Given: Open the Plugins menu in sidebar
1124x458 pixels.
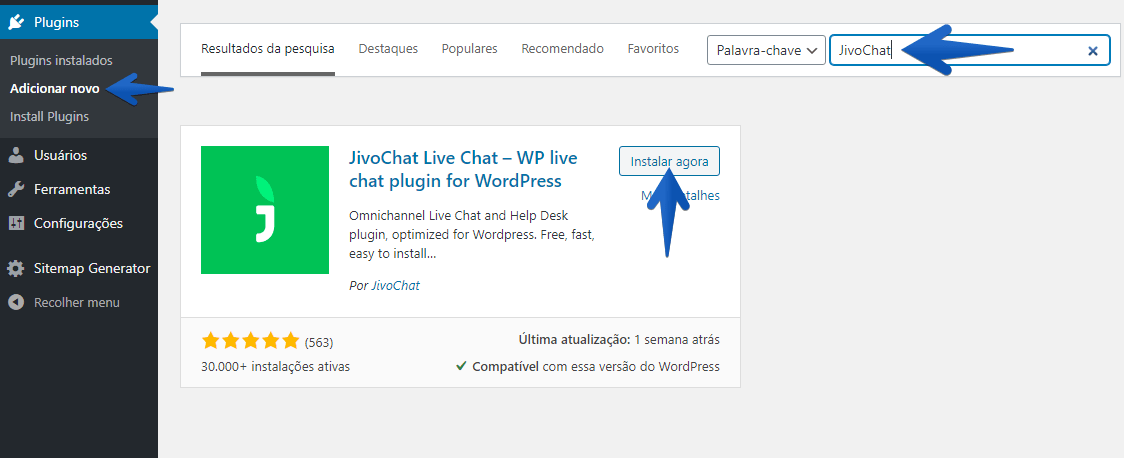Looking at the screenshot, I should (x=79, y=22).
